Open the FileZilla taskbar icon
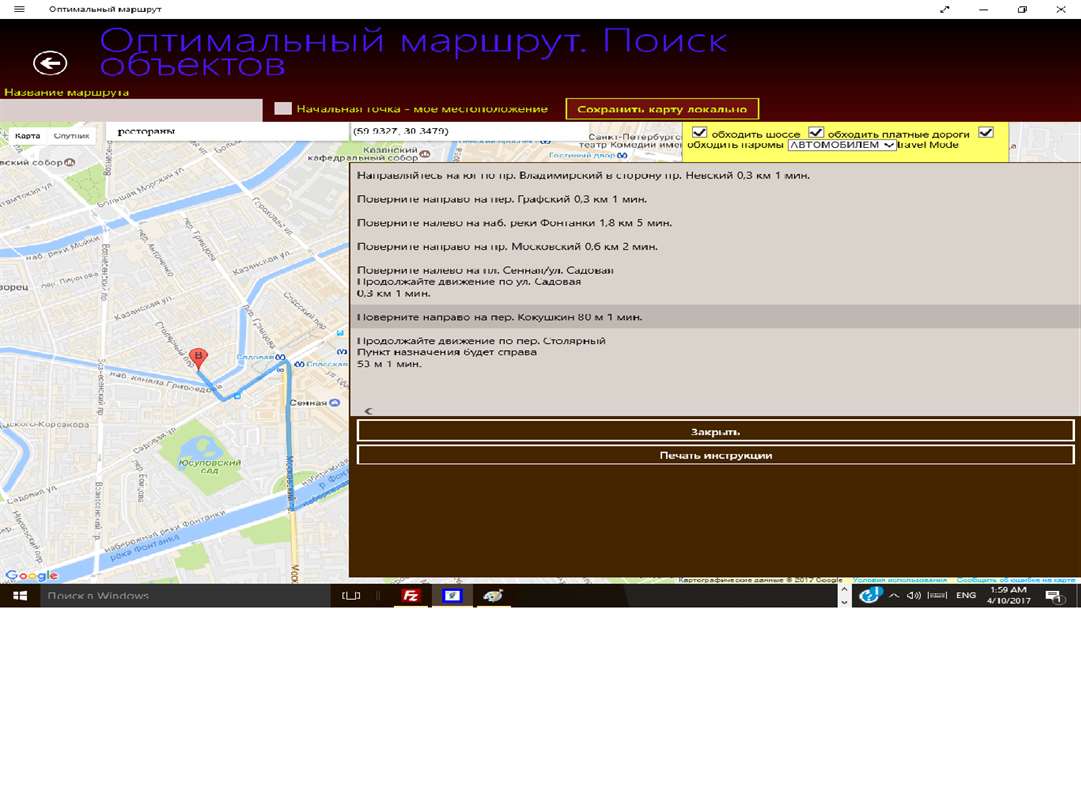The width and height of the screenshot is (1081, 810). point(412,596)
